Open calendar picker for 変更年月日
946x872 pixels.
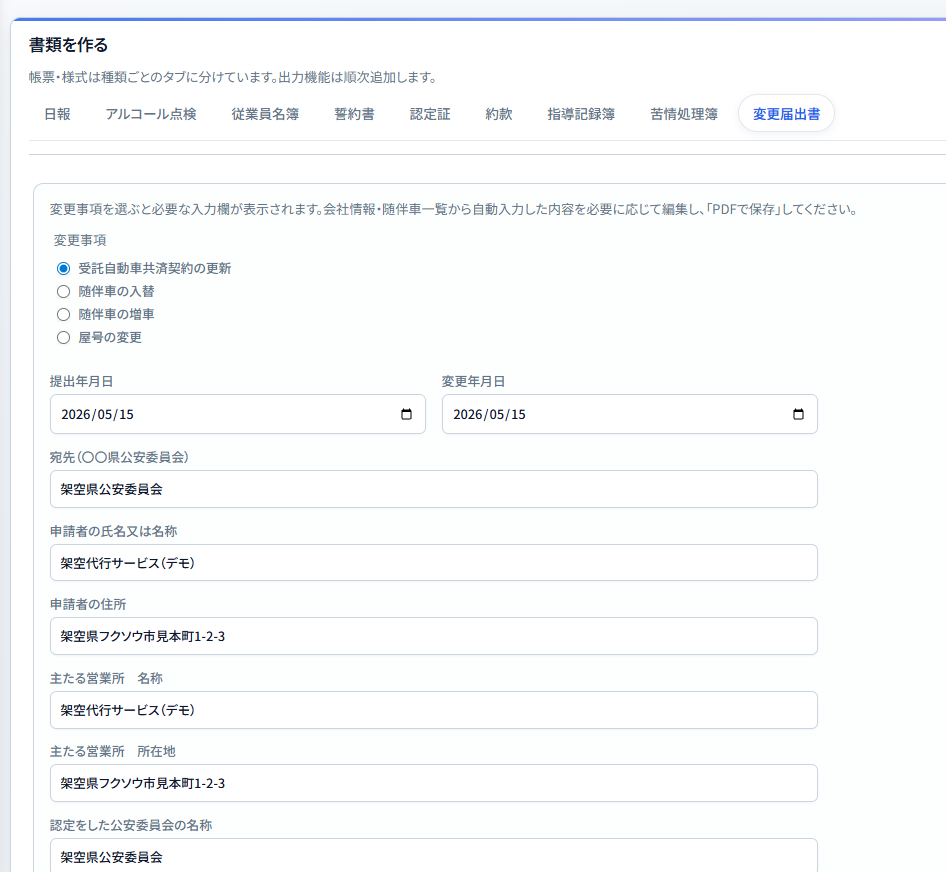click(798, 414)
